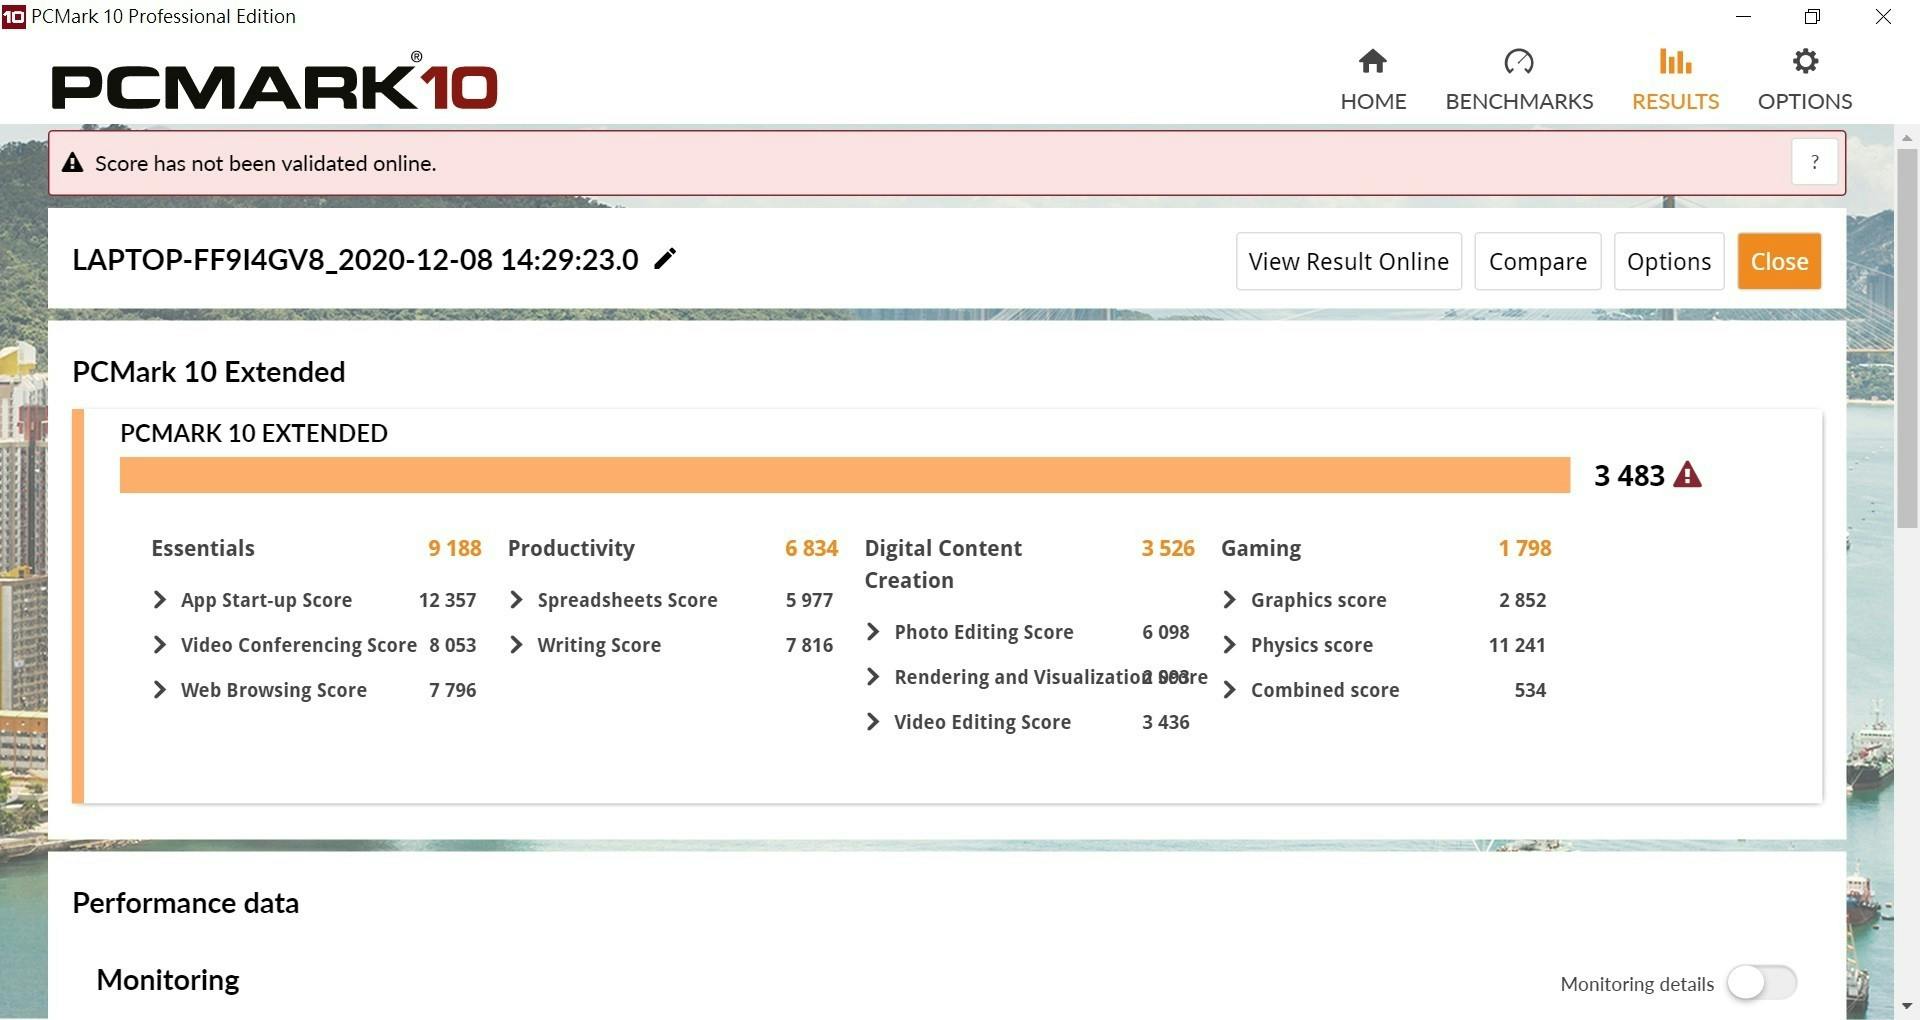Image resolution: width=1920 pixels, height=1020 pixels.
Task: Click the PCMark 10 Extended section heading
Action: coord(208,372)
